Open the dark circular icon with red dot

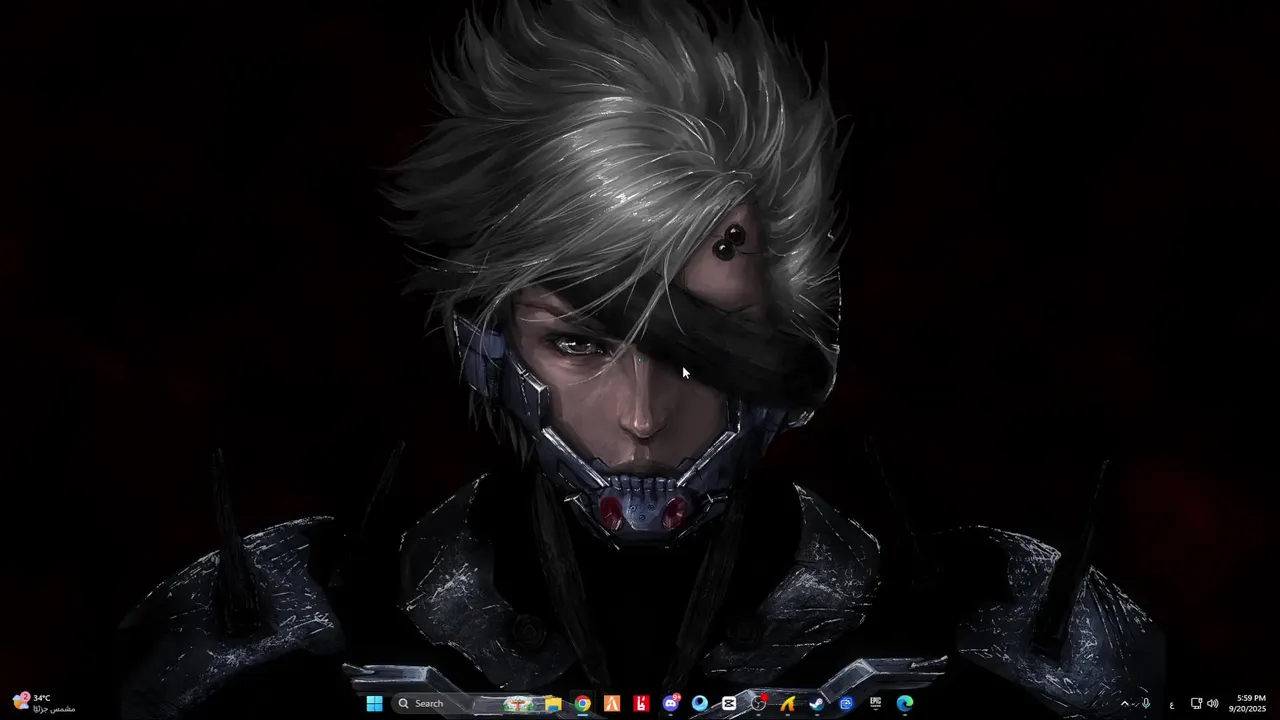(759, 703)
